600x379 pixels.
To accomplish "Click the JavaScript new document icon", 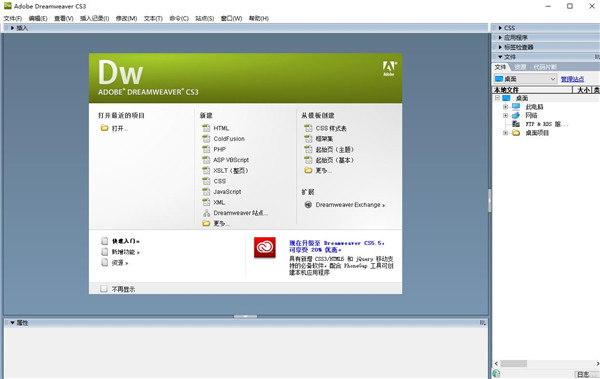I will (206, 191).
